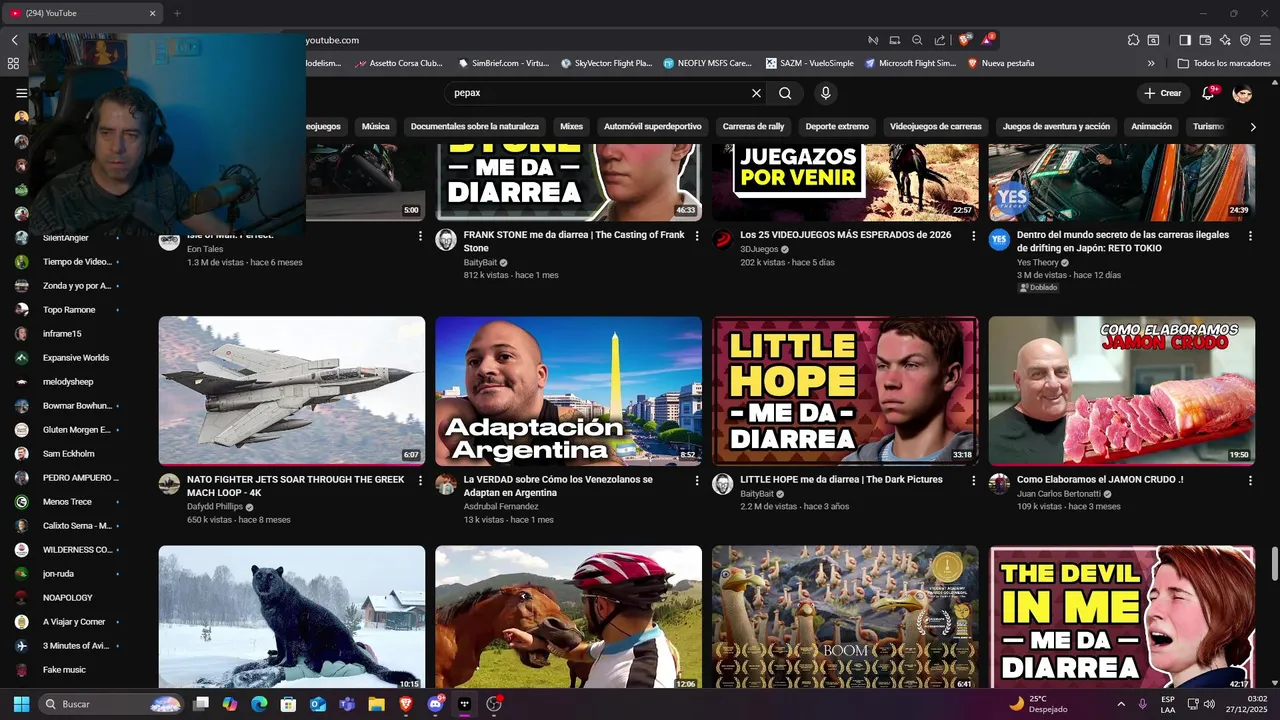Open melodysheep subscription
Viewport: 1280px width, 720px height.
(68, 382)
